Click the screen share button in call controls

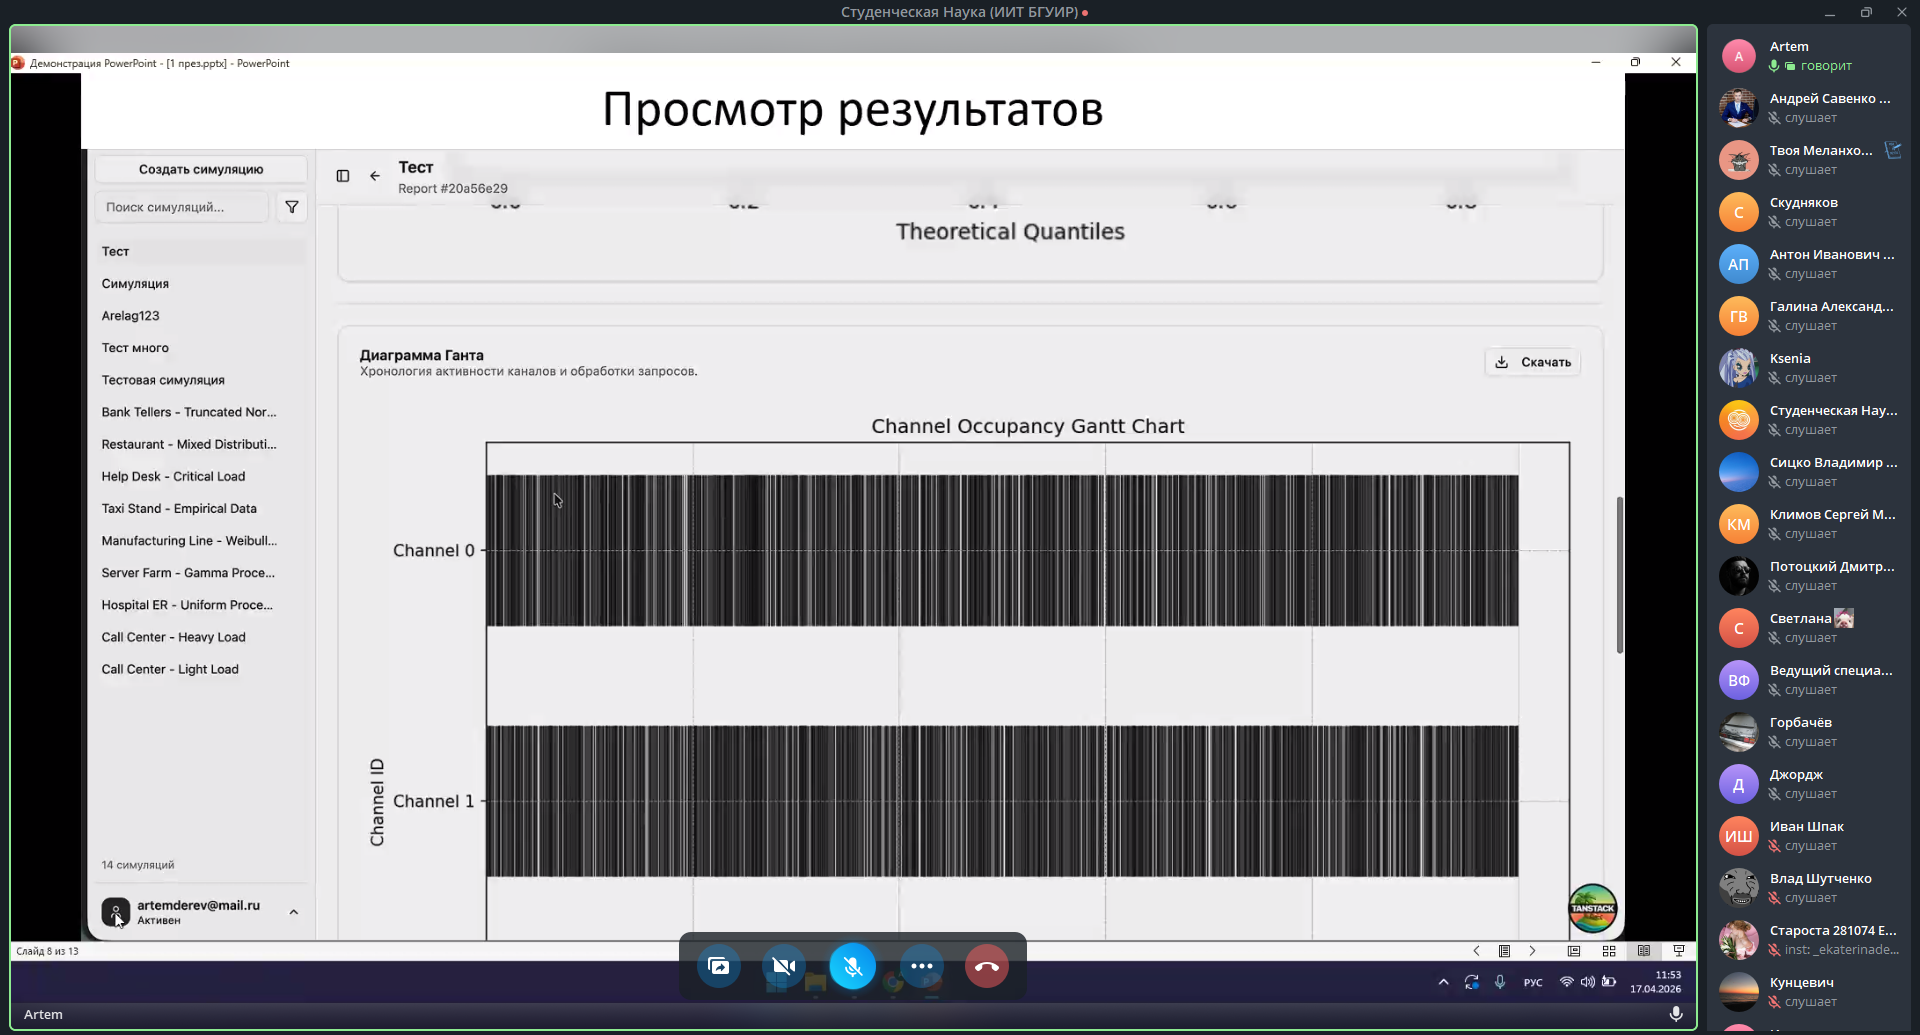tap(719, 966)
